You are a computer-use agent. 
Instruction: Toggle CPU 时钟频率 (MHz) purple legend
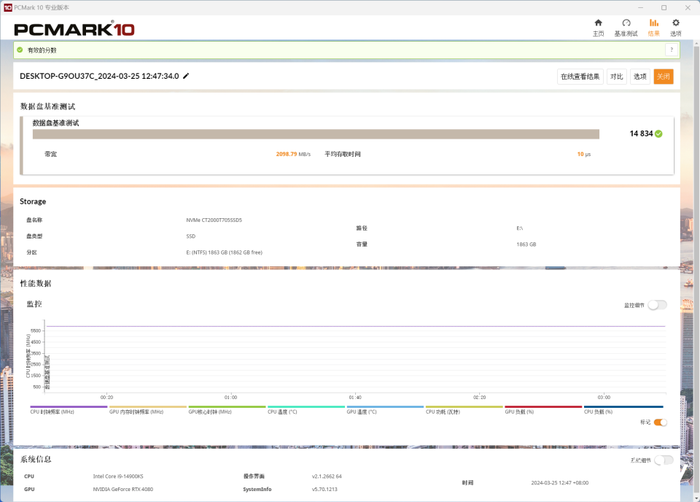pyautogui.click(x=68, y=410)
